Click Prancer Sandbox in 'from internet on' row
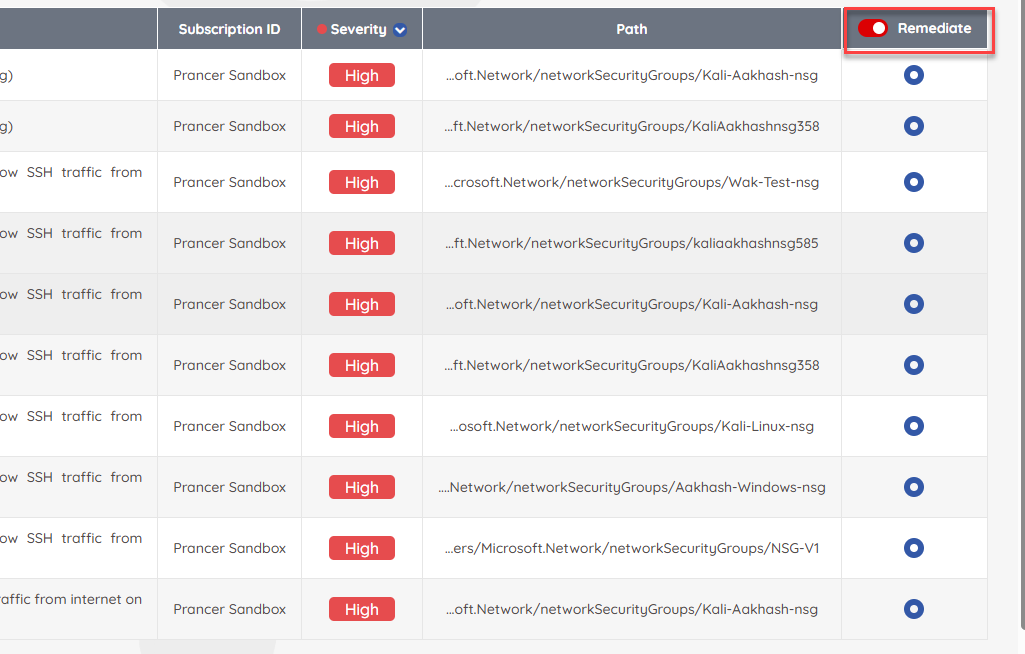The height and width of the screenshot is (654, 1025). point(229,610)
